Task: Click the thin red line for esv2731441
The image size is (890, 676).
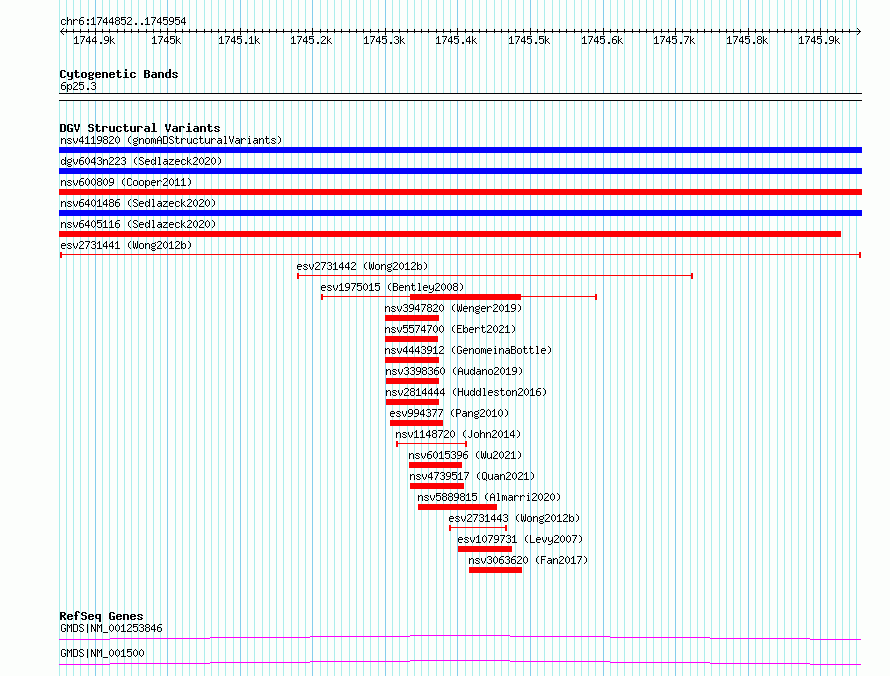Action: coord(460,255)
